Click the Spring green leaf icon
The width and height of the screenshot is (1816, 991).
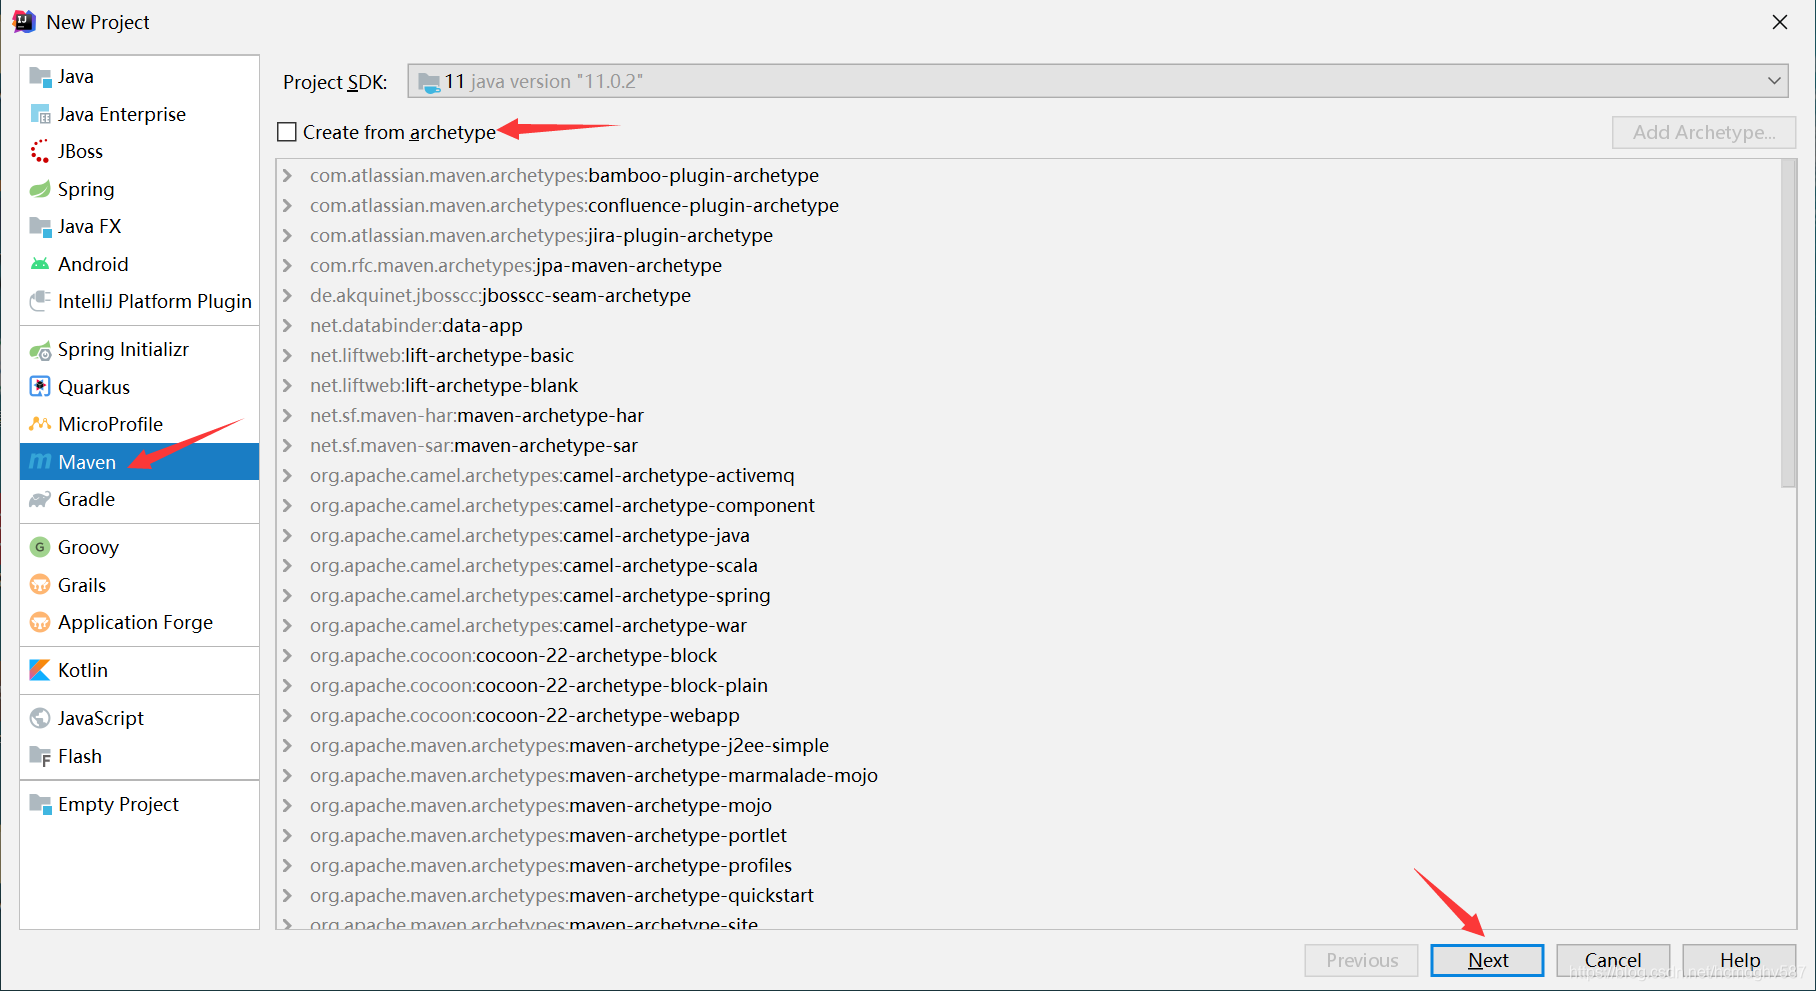[40, 189]
